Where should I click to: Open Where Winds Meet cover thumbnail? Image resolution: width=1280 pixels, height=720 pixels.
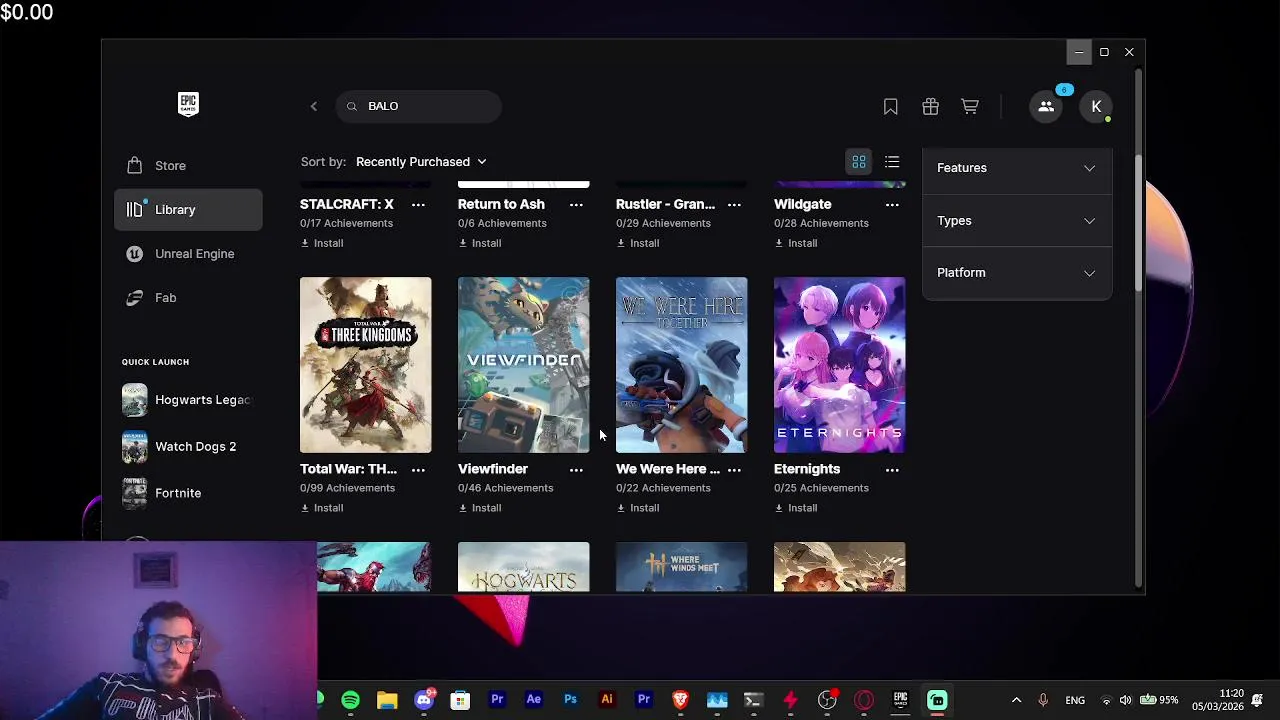point(682,567)
